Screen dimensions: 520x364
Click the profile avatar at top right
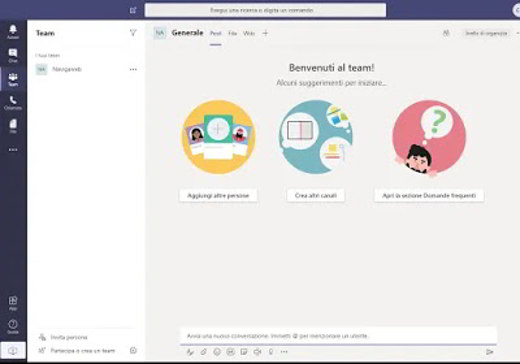516,10
